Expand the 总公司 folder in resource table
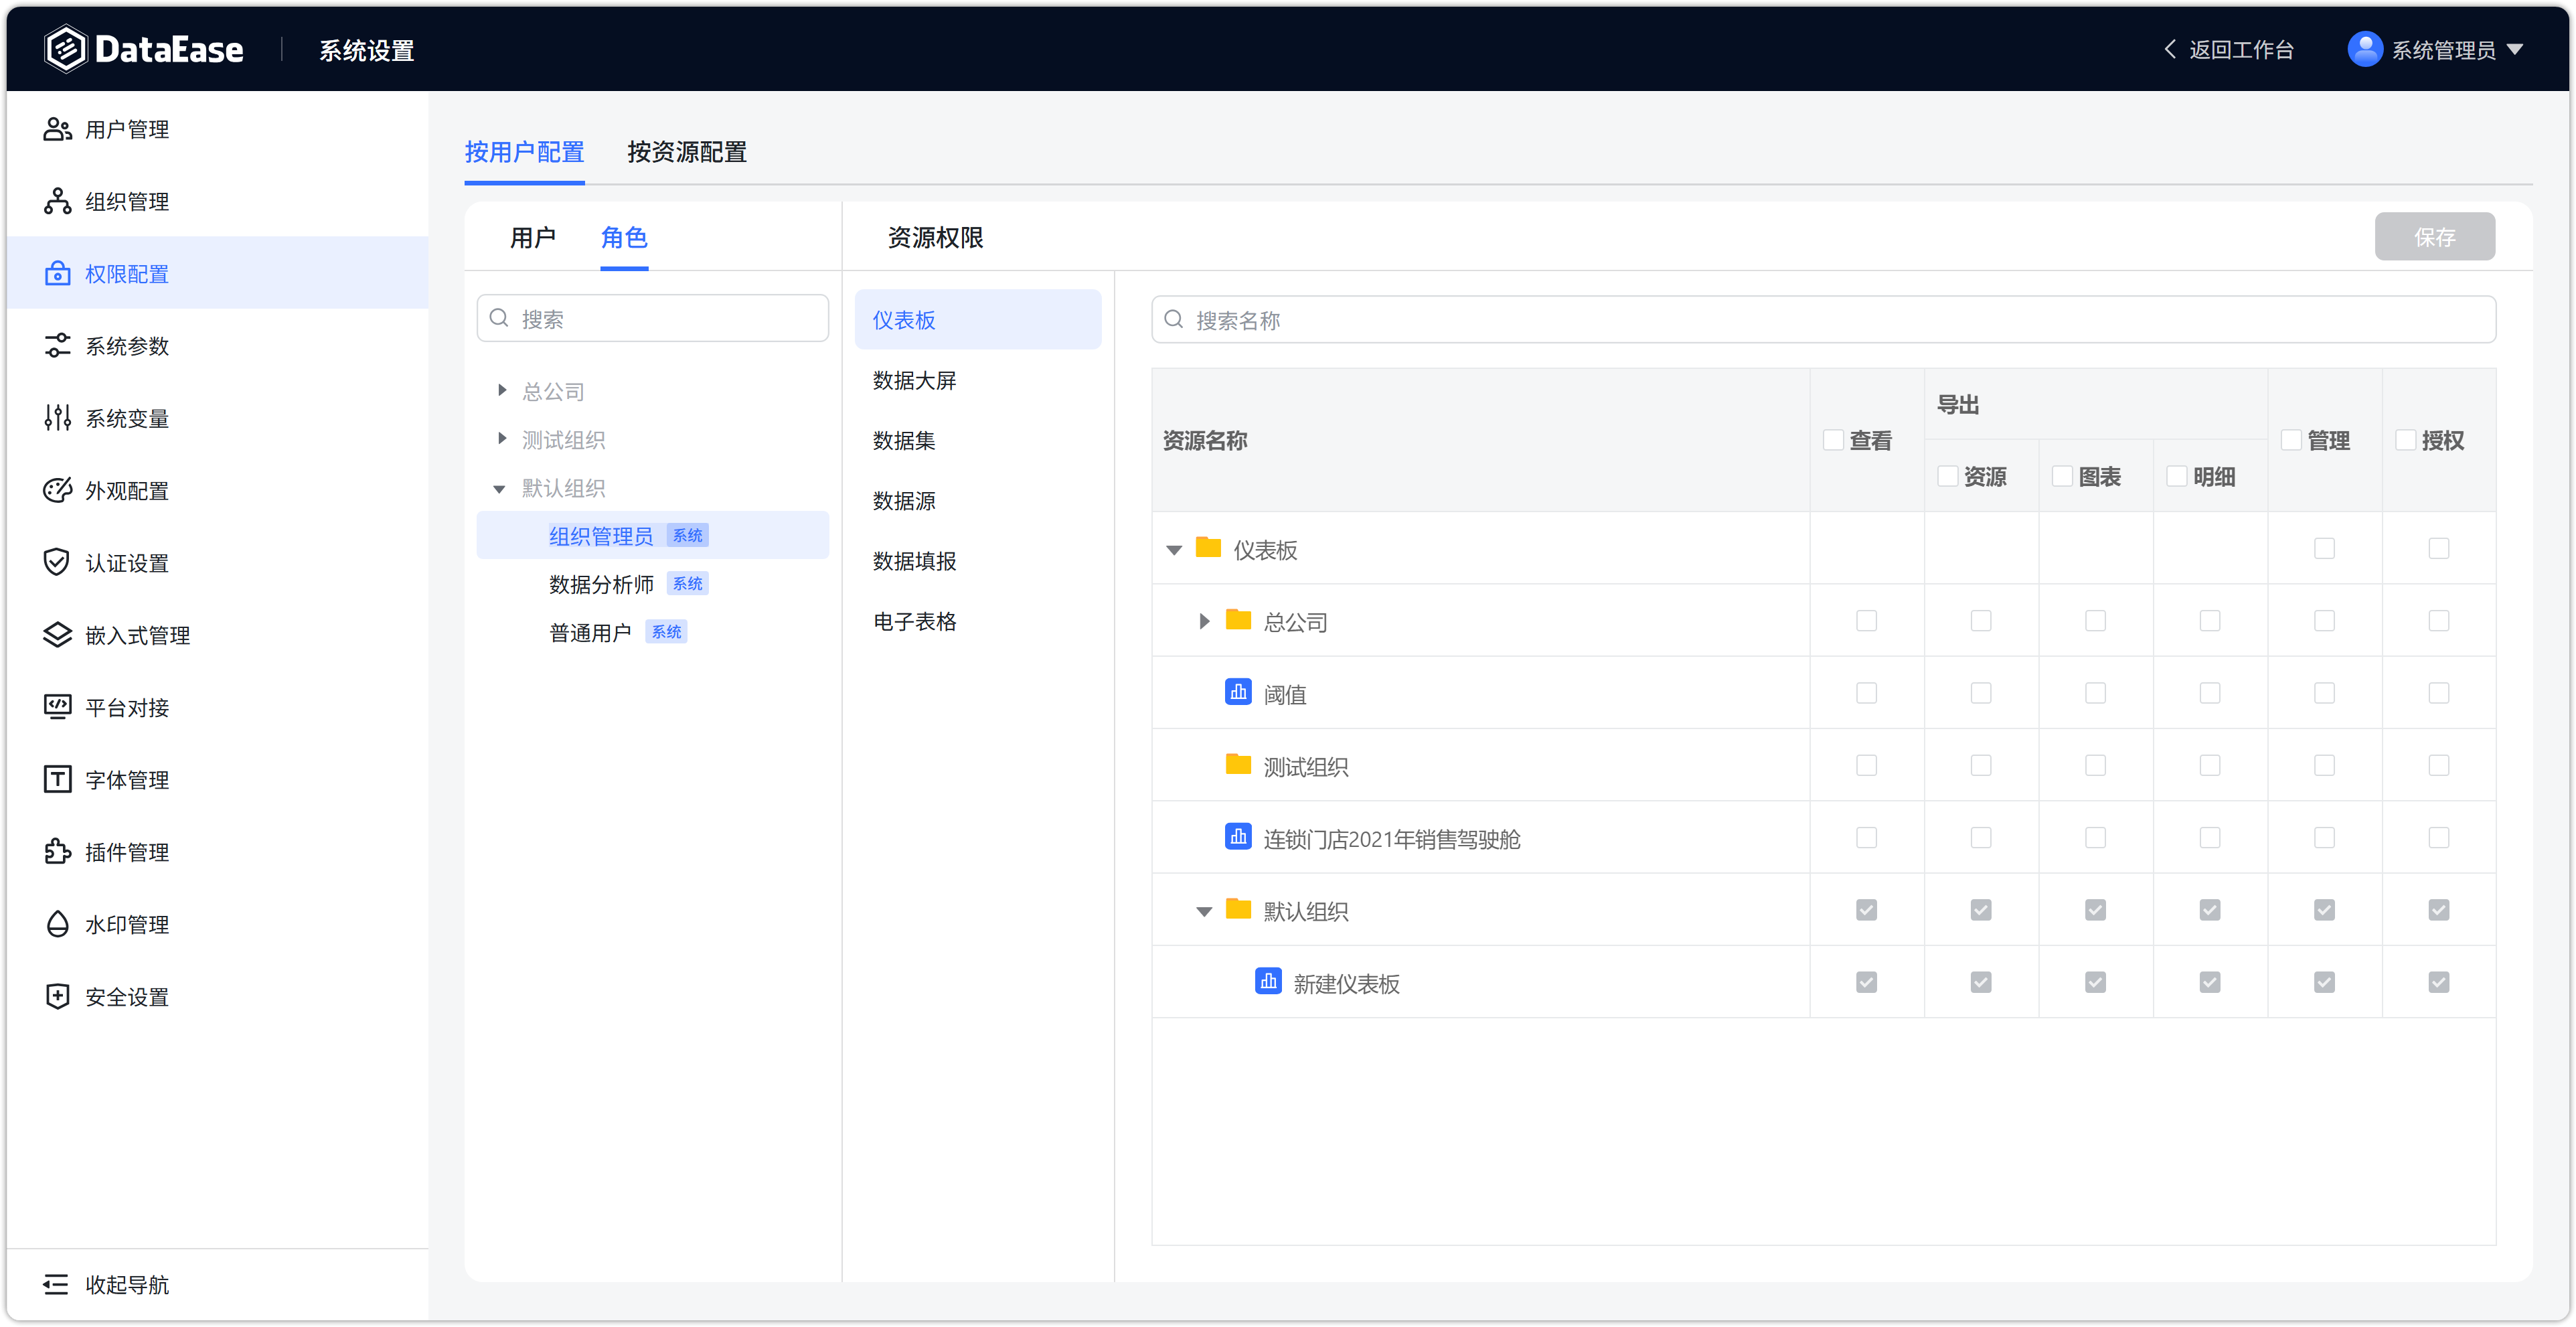 (x=1204, y=621)
